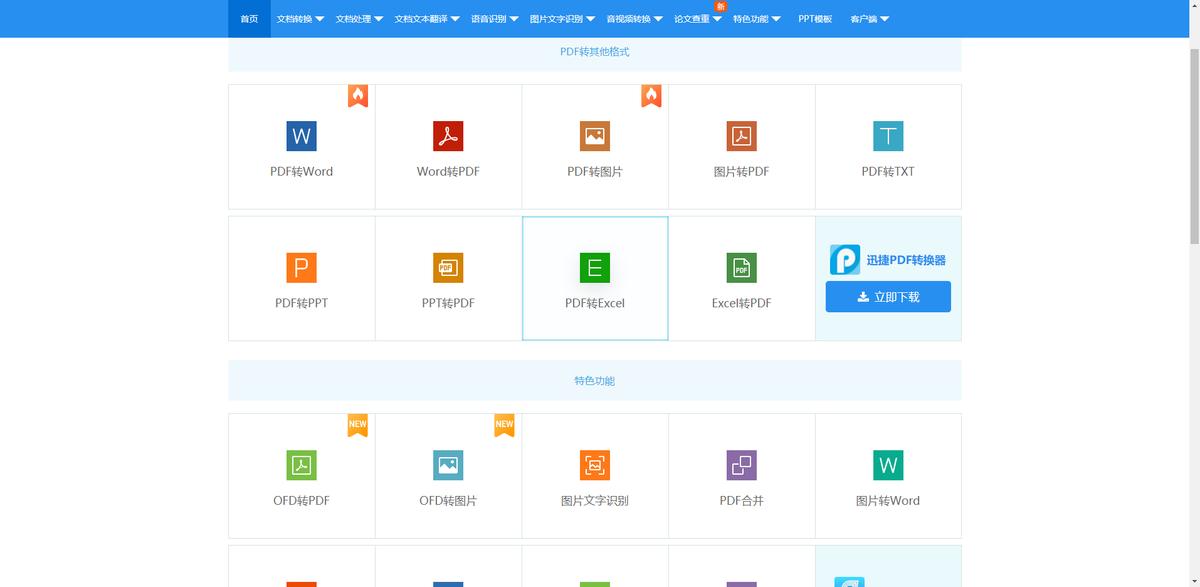
Task: Click the PDF转Excel text label
Action: tap(595, 303)
